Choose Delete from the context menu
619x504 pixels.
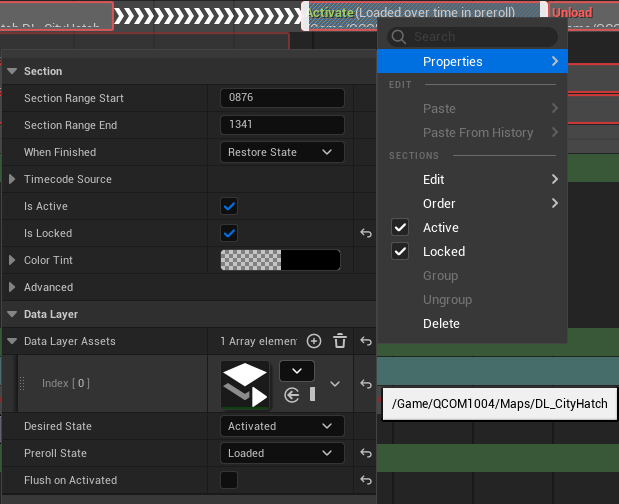472,324
